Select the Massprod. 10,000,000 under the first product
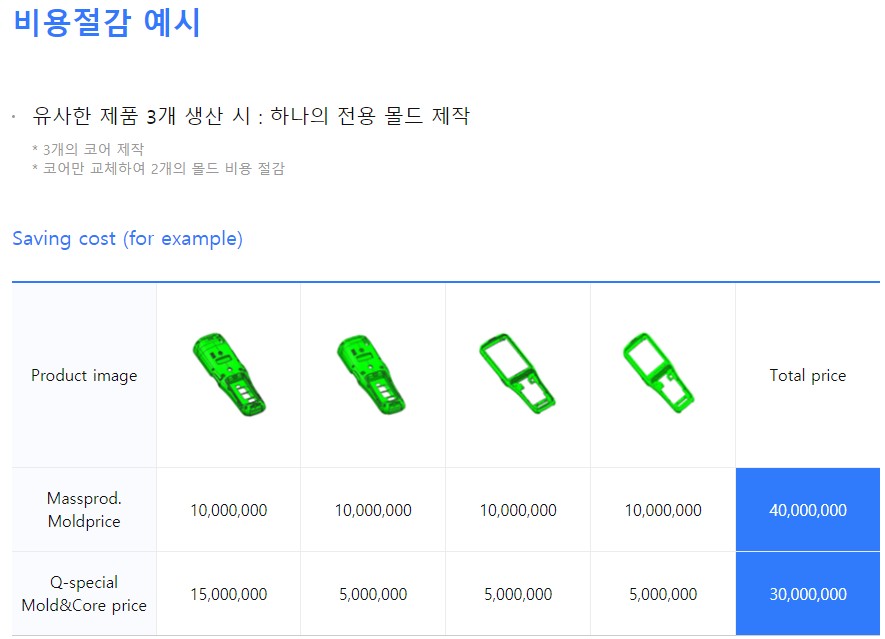Image resolution: width=885 pixels, height=639 pixels. coord(228,510)
